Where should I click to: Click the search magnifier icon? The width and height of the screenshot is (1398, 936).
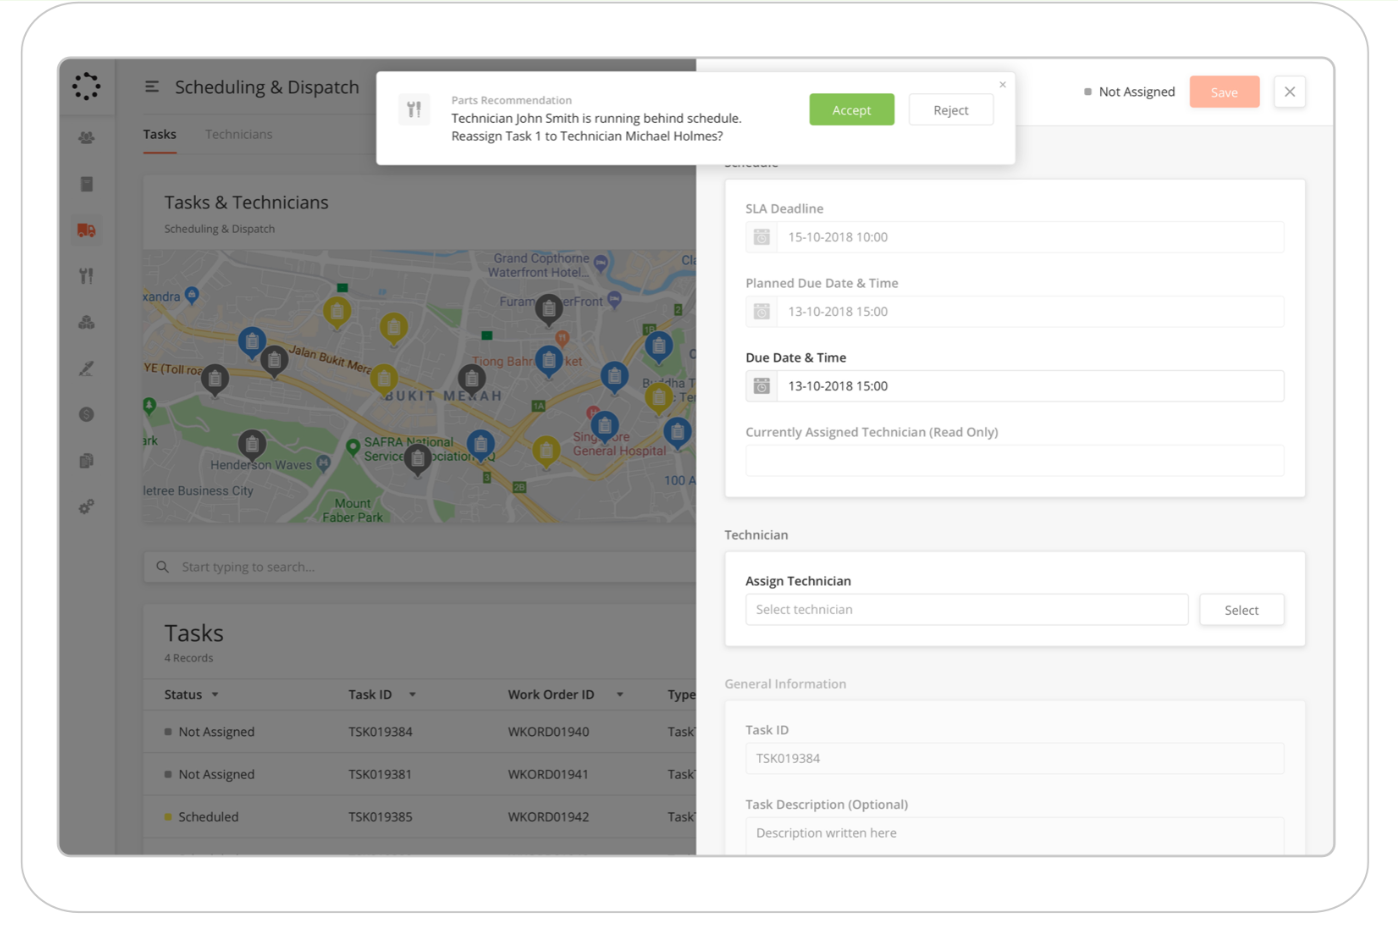pos(163,567)
